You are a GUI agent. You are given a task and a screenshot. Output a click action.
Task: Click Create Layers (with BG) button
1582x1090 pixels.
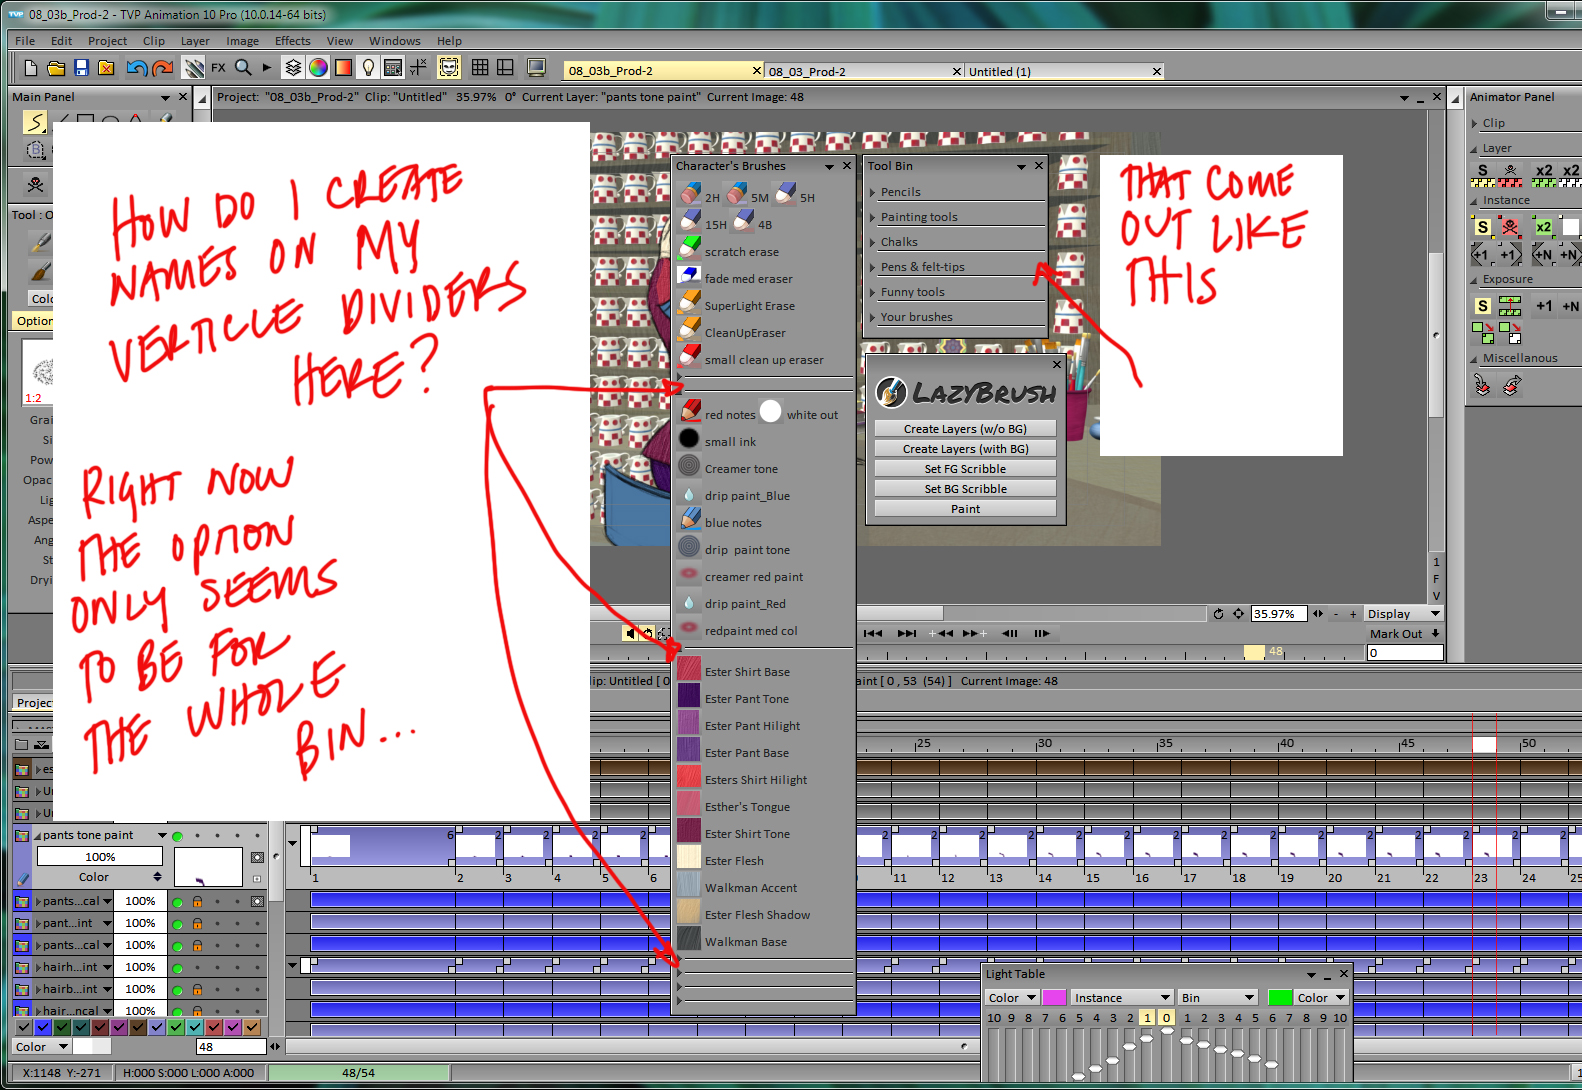(x=965, y=448)
